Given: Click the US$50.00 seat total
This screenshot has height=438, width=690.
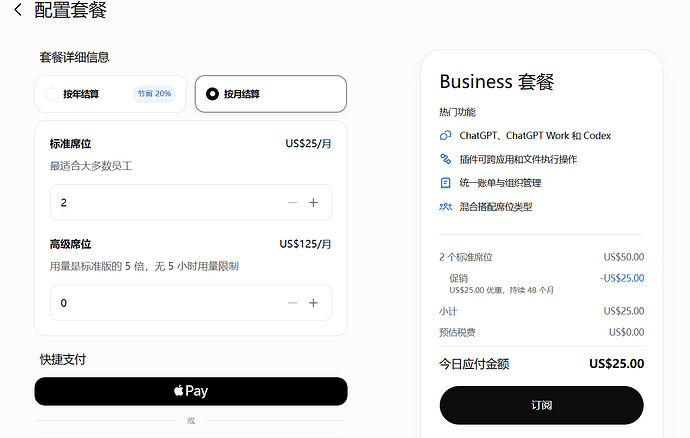Looking at the screenshot, I should [x=624, y=257].
